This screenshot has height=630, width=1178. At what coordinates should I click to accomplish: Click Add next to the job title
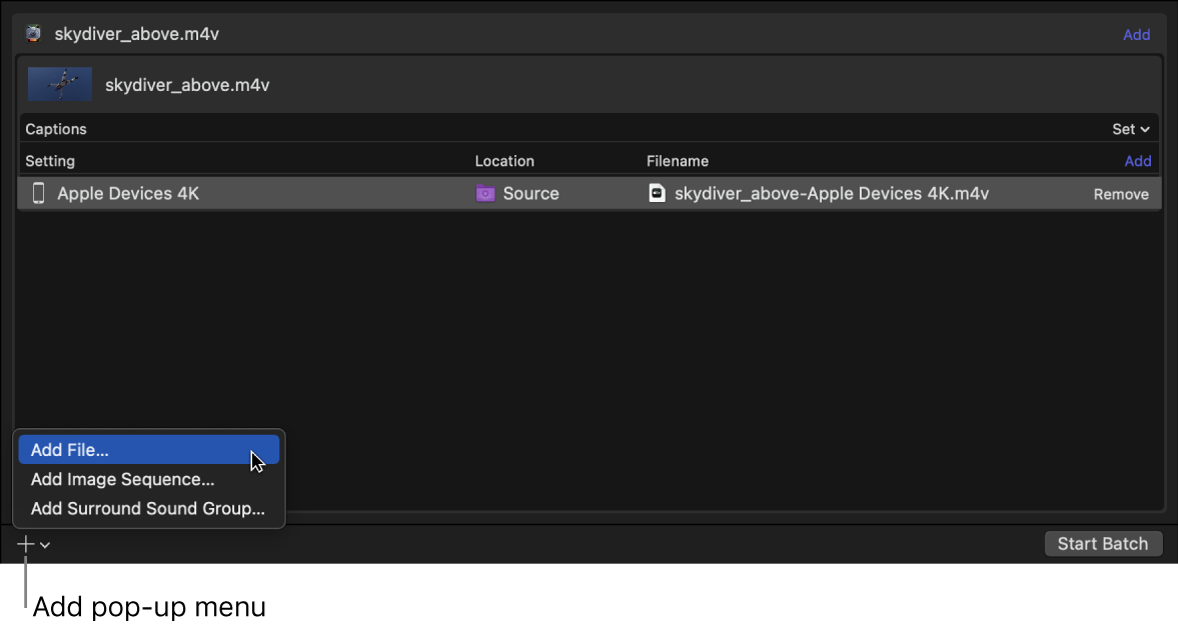tap(1137, 34)
